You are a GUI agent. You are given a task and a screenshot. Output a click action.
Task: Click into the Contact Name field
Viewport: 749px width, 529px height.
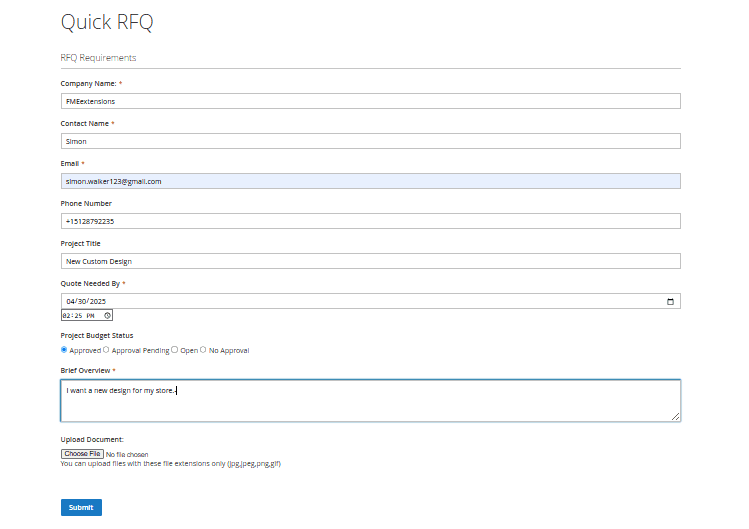click(x=371, y=141)
